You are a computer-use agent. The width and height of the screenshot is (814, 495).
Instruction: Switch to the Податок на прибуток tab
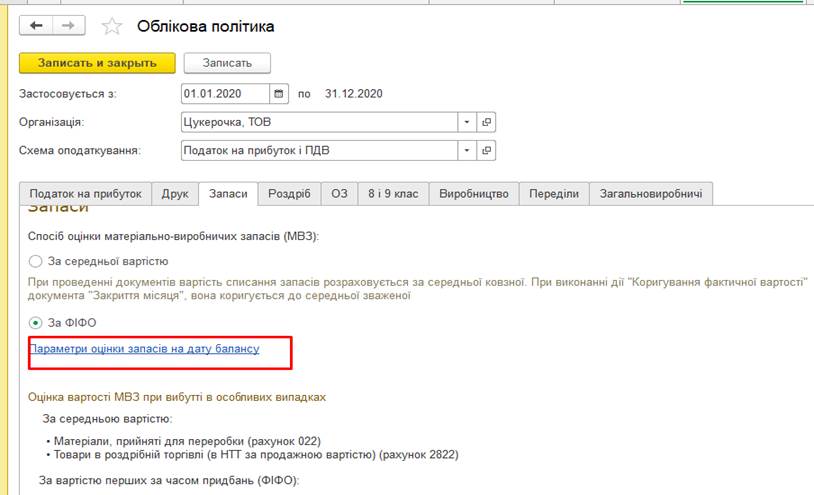point(86,194)
